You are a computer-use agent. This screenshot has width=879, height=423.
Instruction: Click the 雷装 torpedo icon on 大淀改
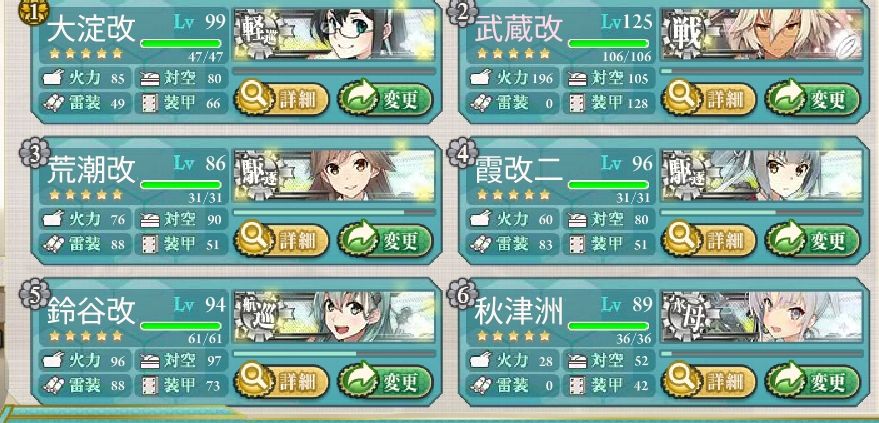click(x=54, y=103)
